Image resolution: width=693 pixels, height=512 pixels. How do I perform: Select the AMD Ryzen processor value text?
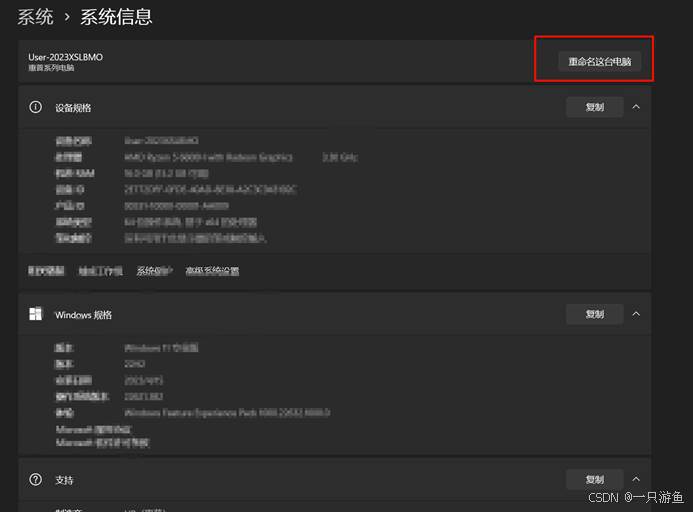tap(208, 157)
